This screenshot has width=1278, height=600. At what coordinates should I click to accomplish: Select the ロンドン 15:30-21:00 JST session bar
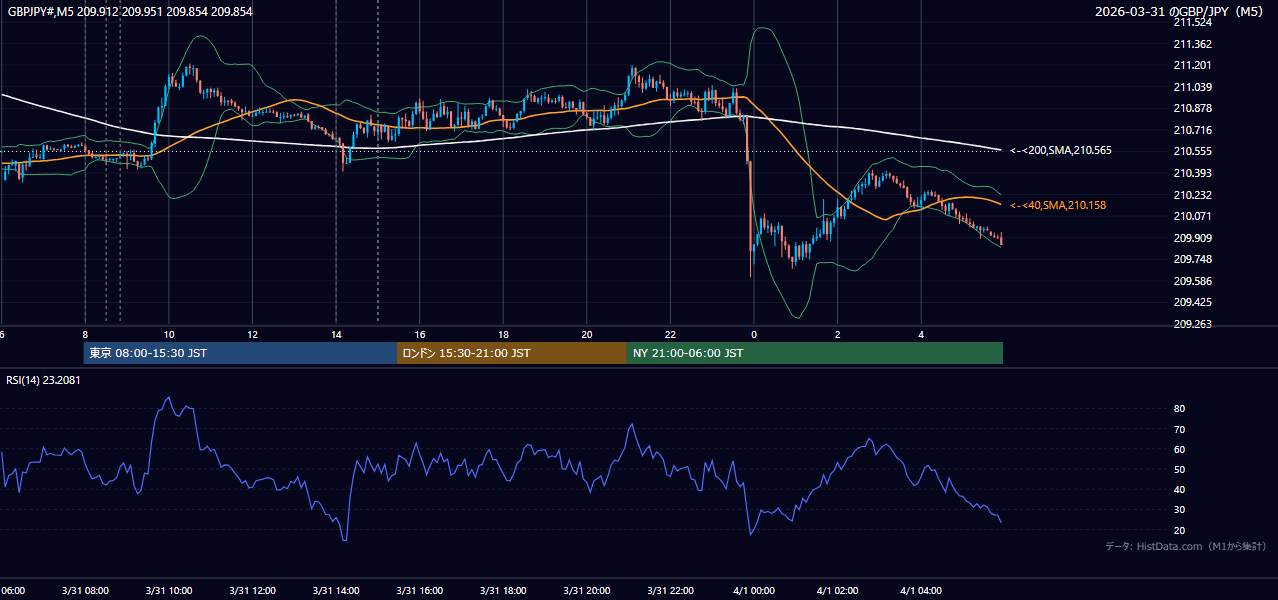click(512, 353)
